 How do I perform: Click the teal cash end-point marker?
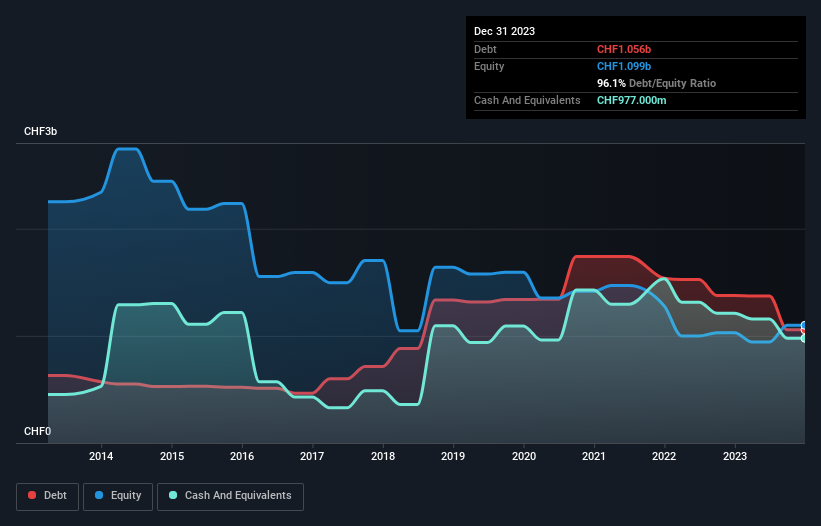pyautogui.click(x=804, y=339)
